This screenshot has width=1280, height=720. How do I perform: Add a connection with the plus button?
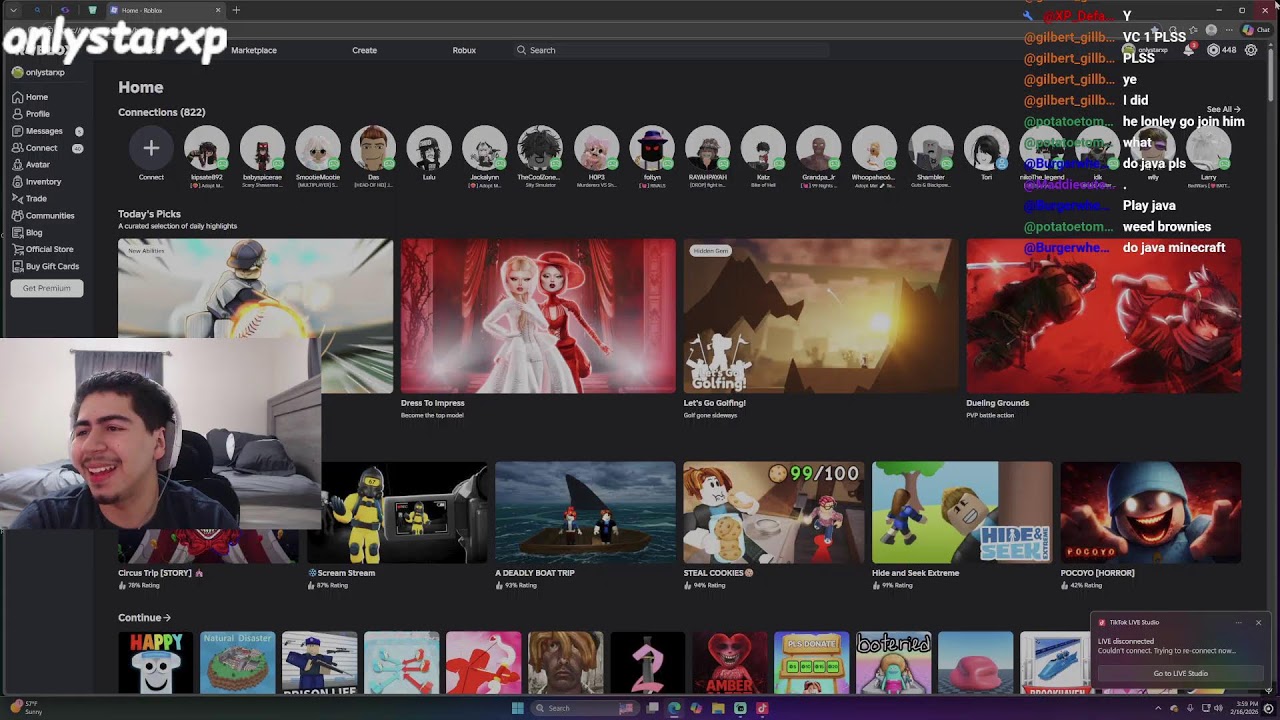click(151, 149)
